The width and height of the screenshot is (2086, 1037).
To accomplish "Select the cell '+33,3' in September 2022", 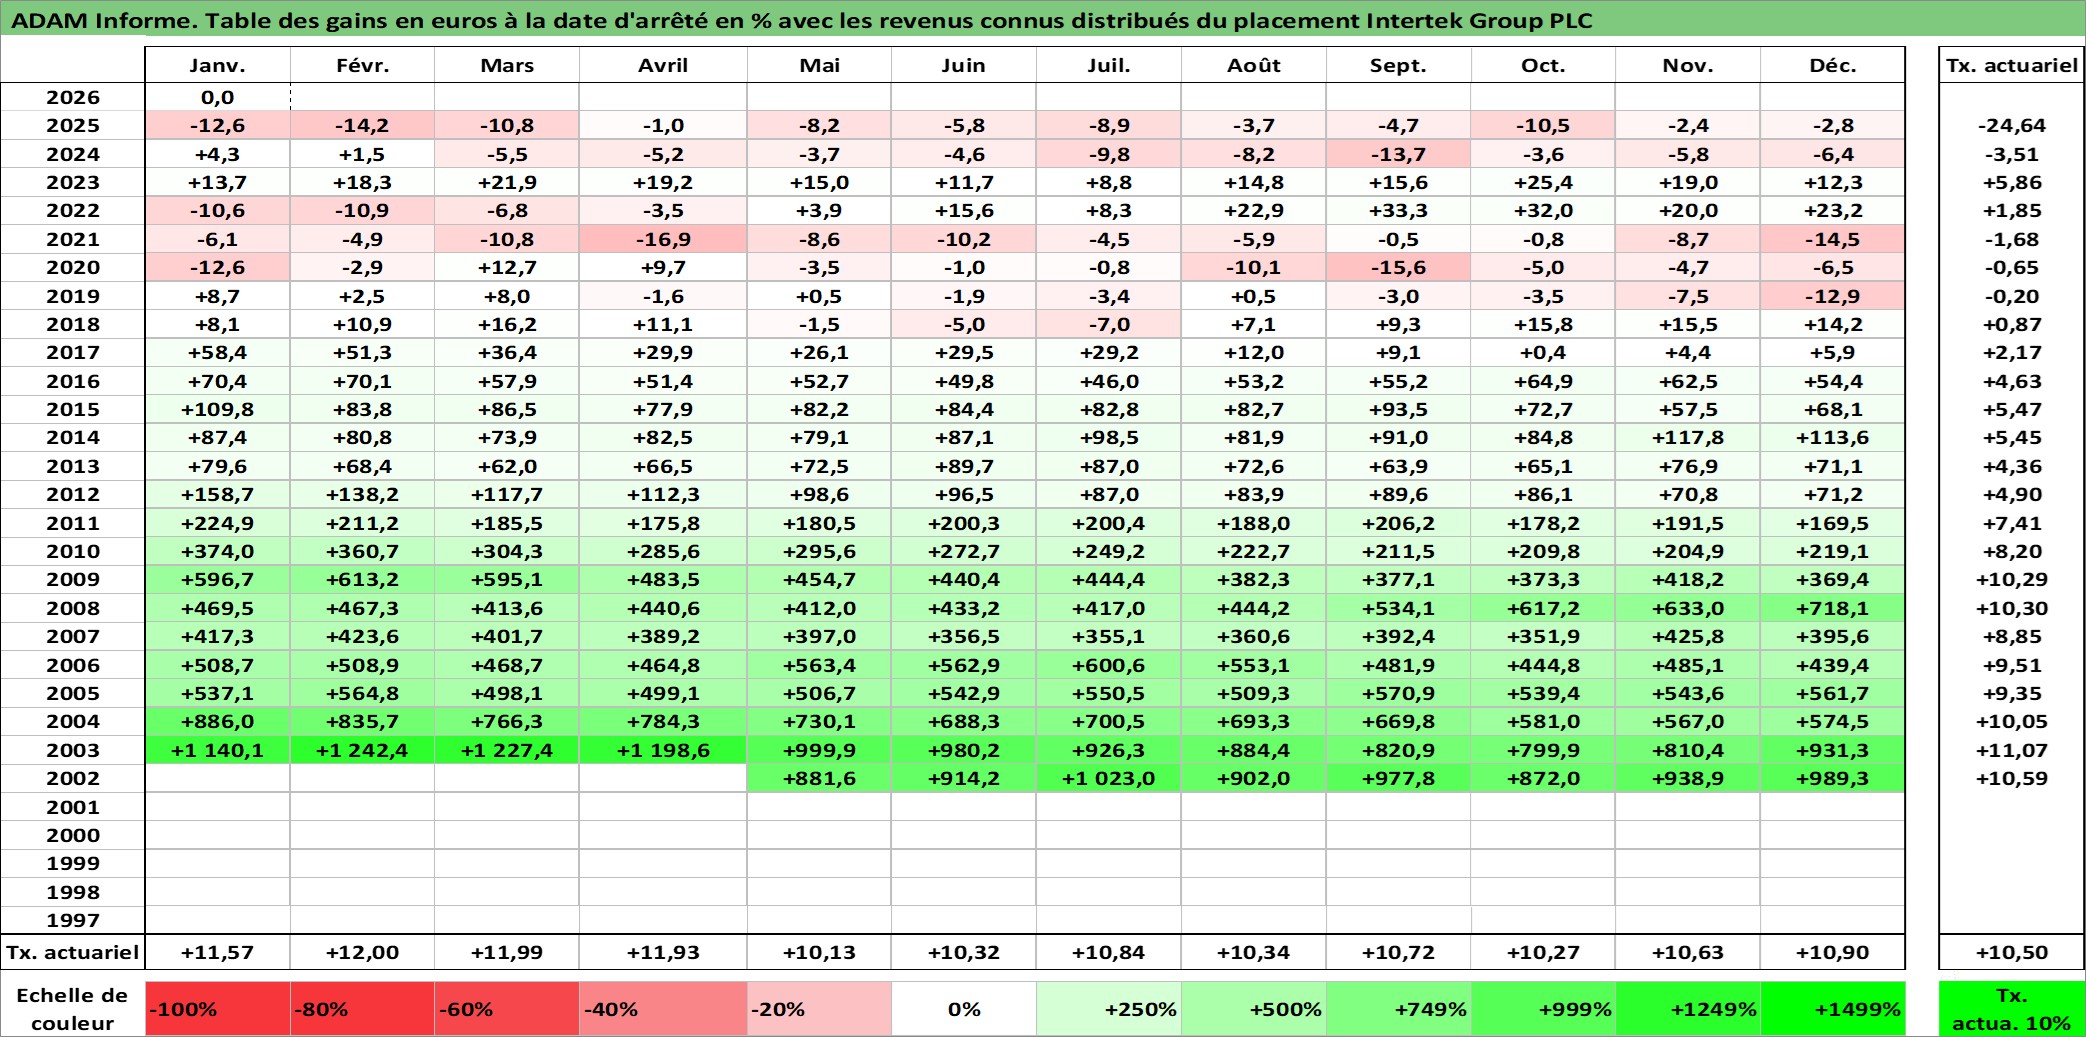I will tap(1398, 210).
